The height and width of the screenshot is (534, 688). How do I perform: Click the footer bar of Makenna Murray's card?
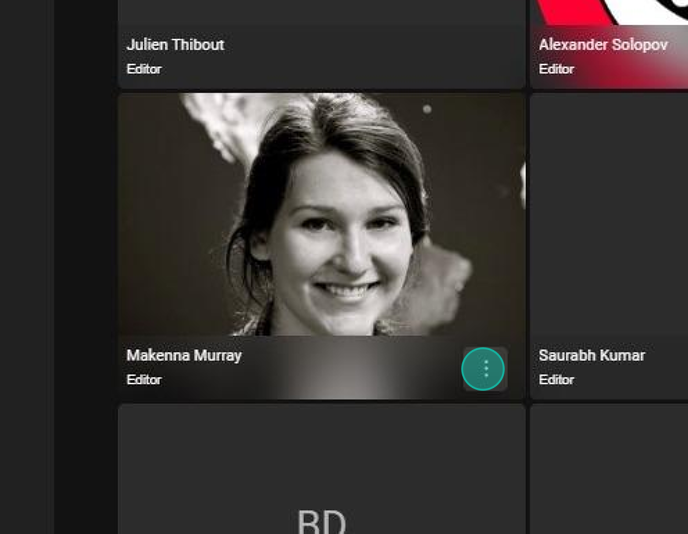[x=322, y=368]
